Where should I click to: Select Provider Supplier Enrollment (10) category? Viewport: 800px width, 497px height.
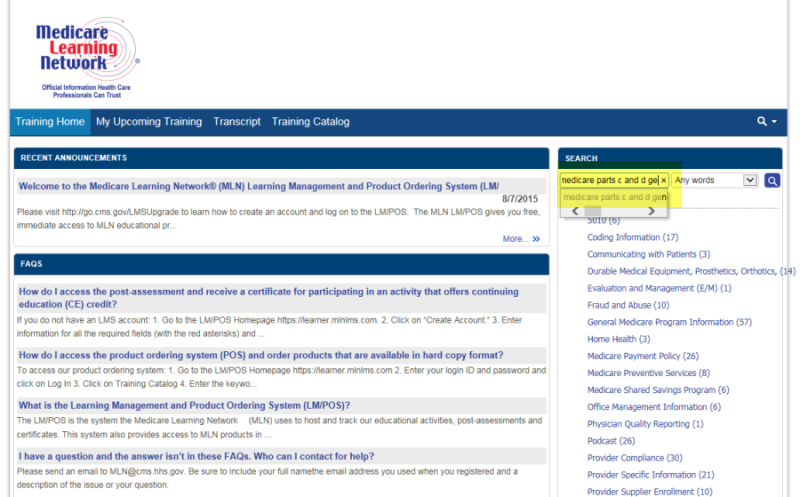click(649, 491)
